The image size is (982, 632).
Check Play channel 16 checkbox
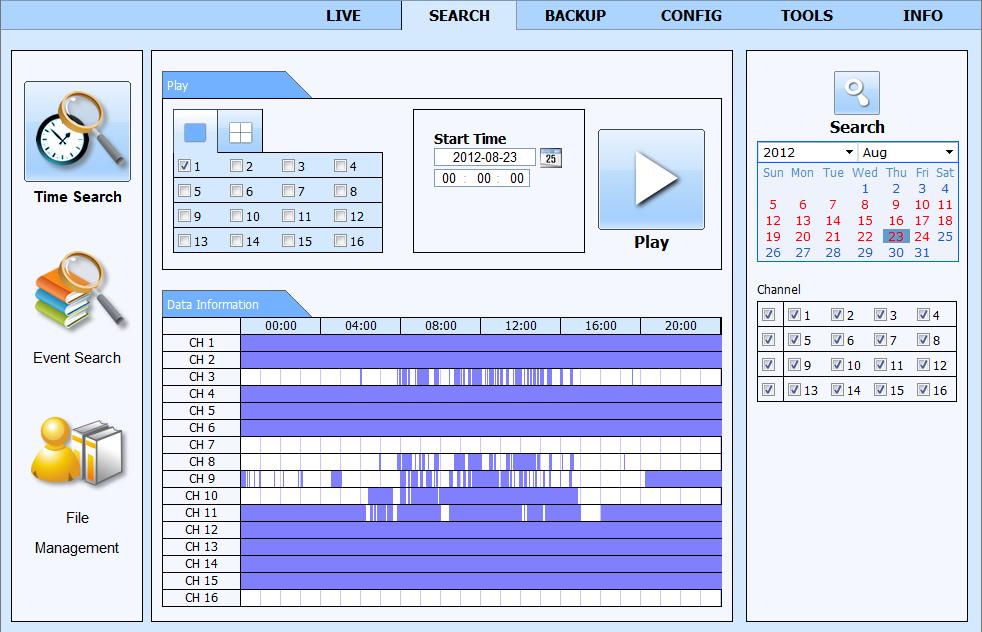click(x=340, y=241)
